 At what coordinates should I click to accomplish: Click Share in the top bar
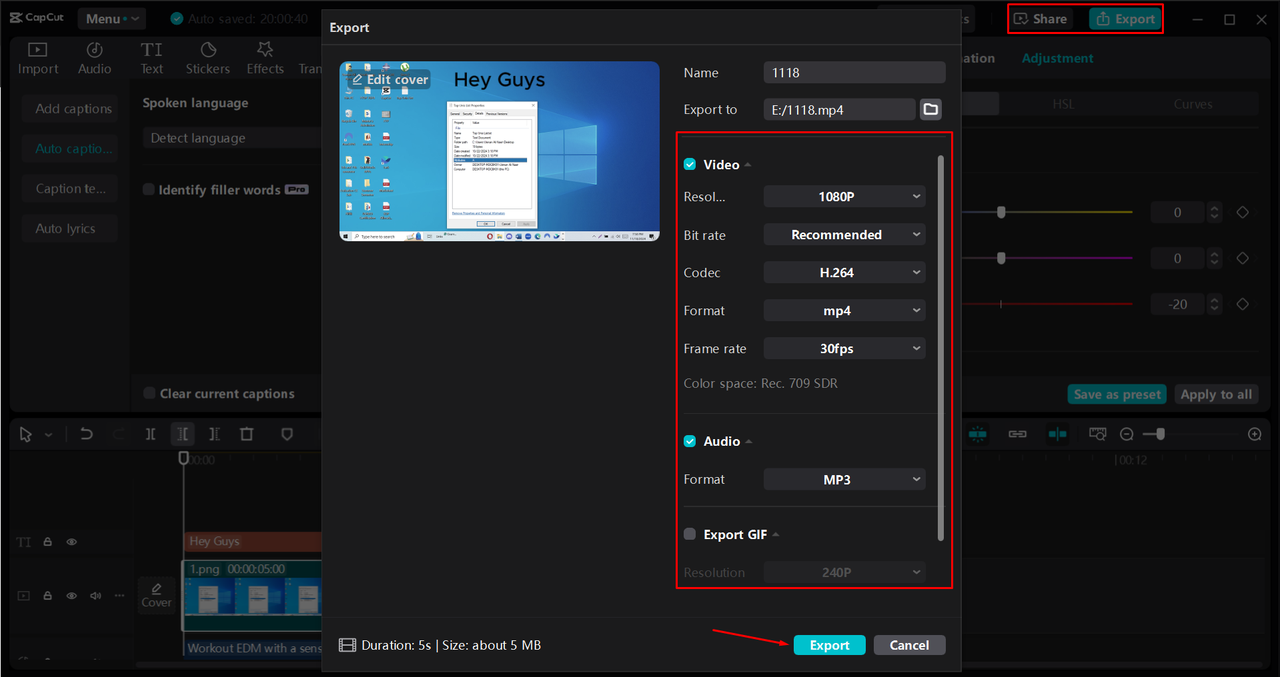pyautogui.click(x=1041, y=19)
